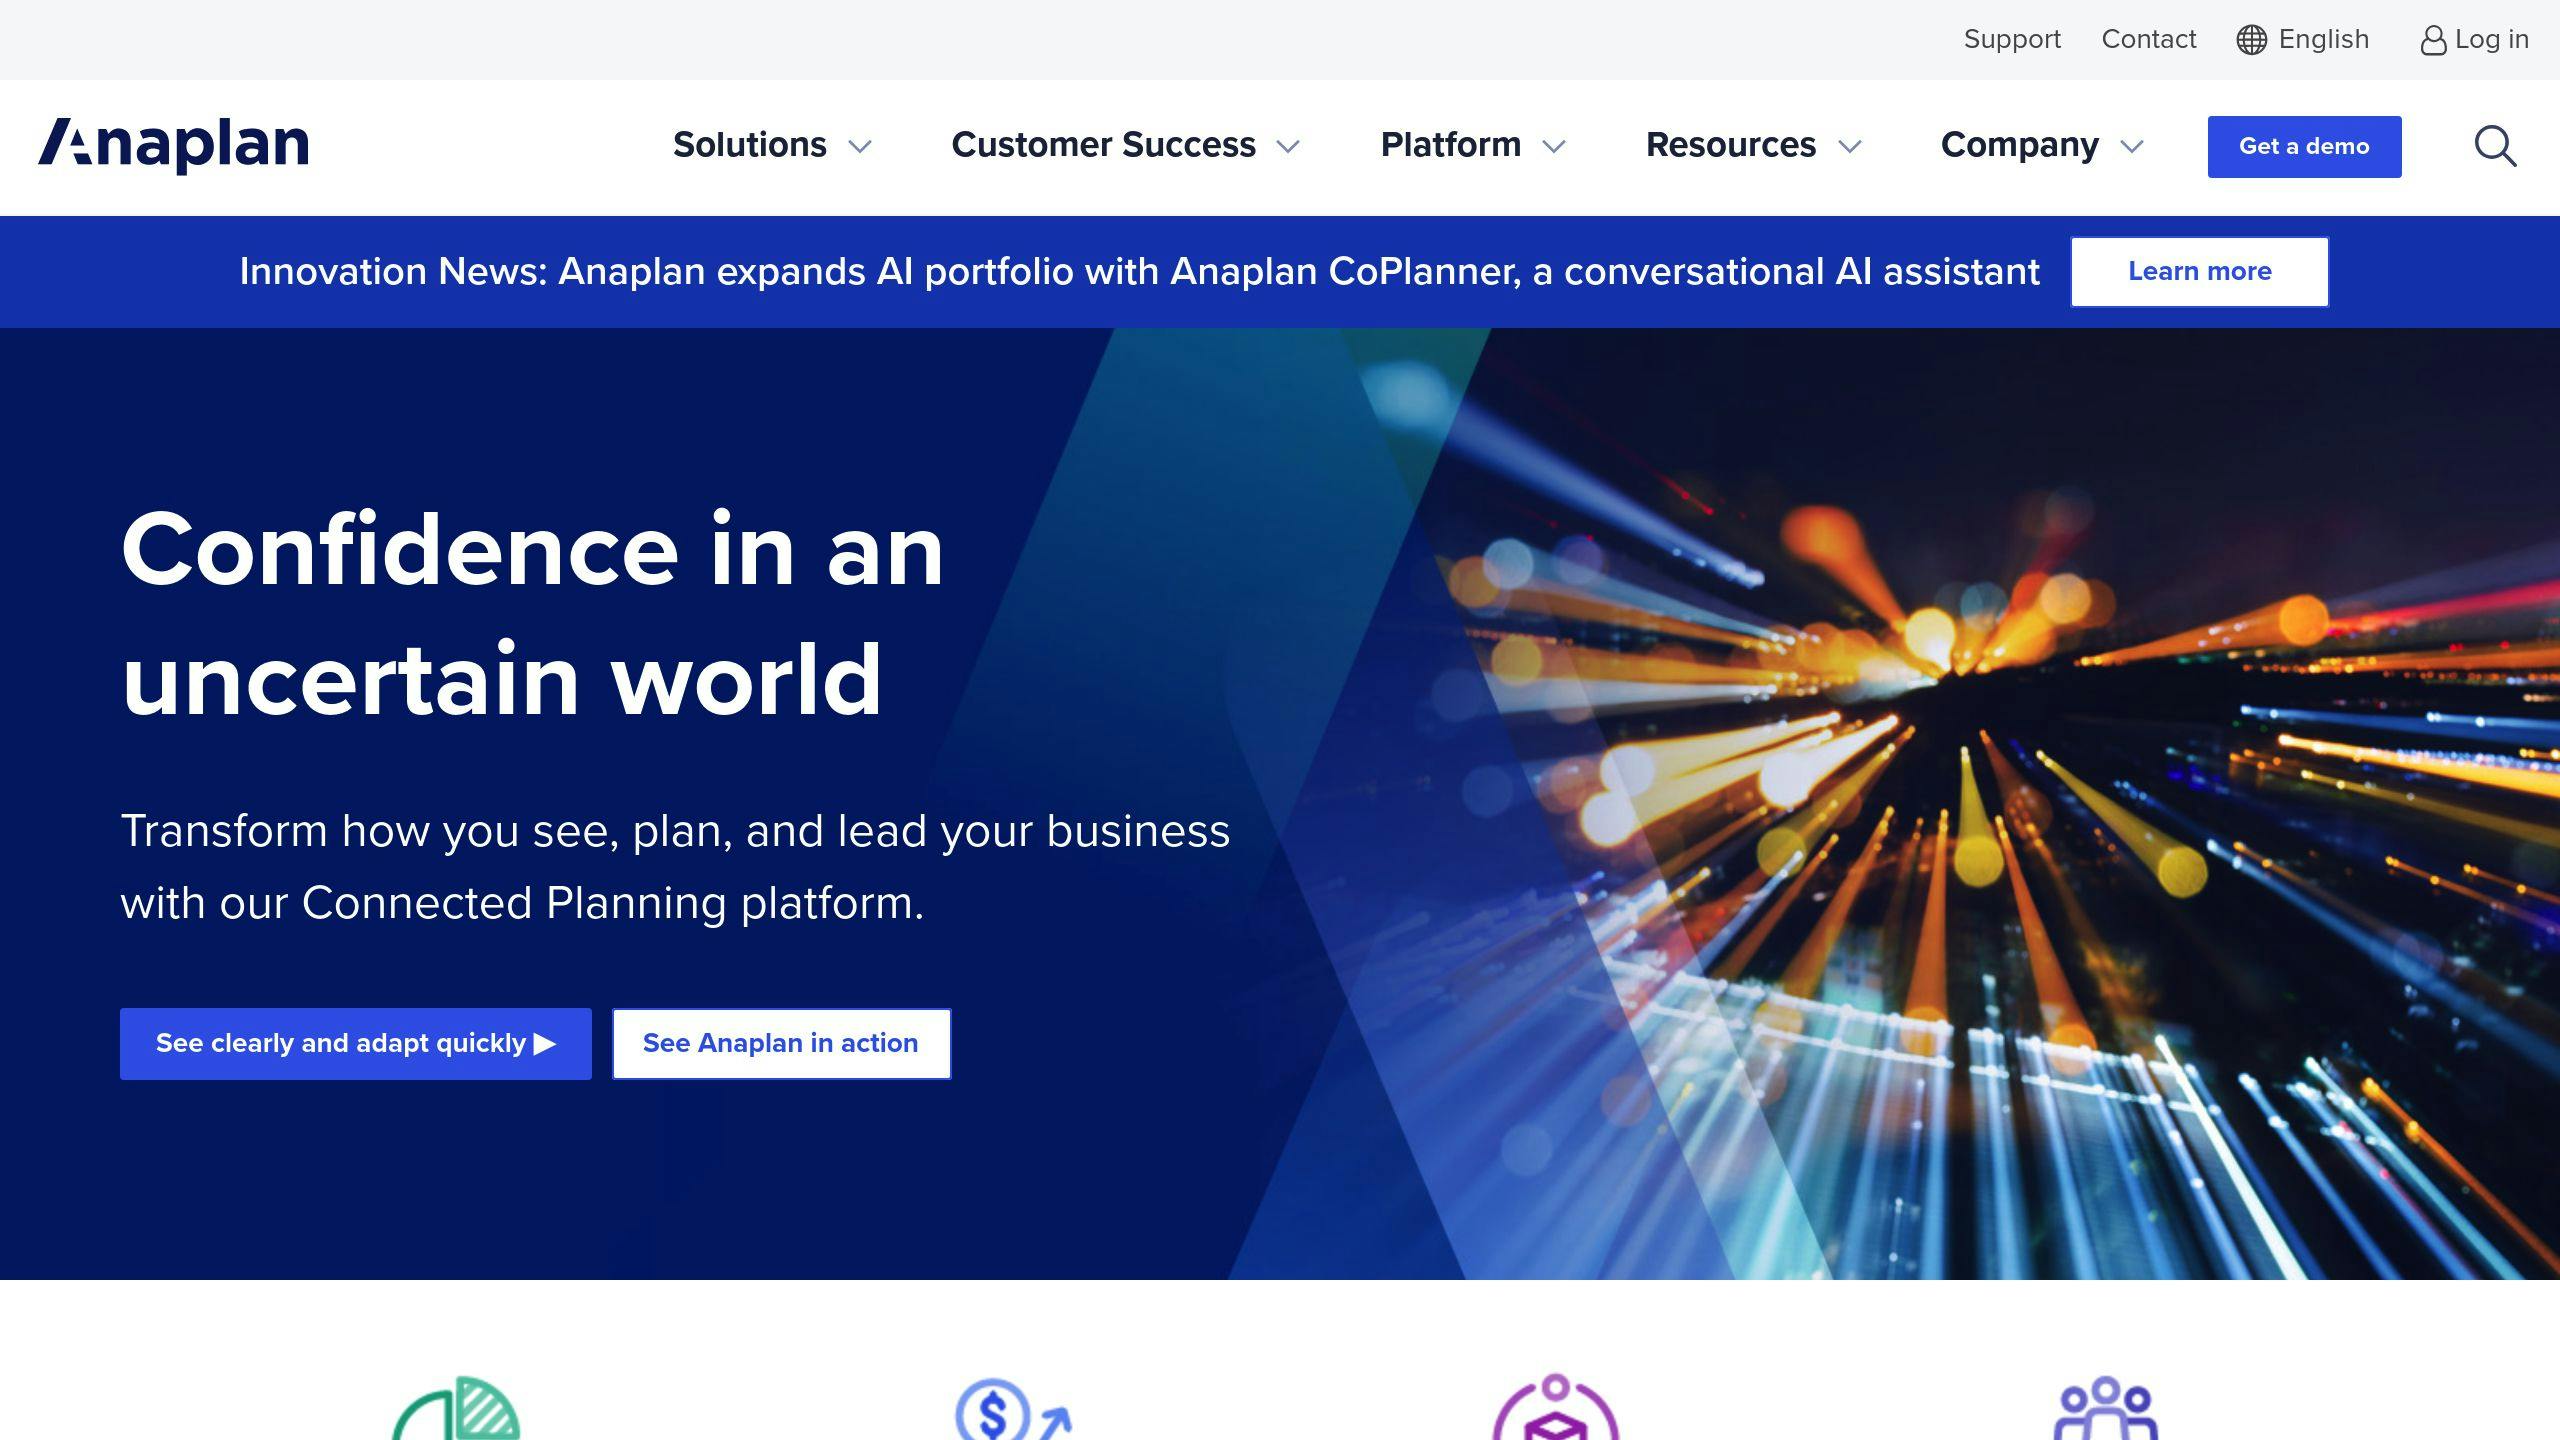Click the Anaplan logo
The height and width of the screenshot is (1440, 2560).
174,145
